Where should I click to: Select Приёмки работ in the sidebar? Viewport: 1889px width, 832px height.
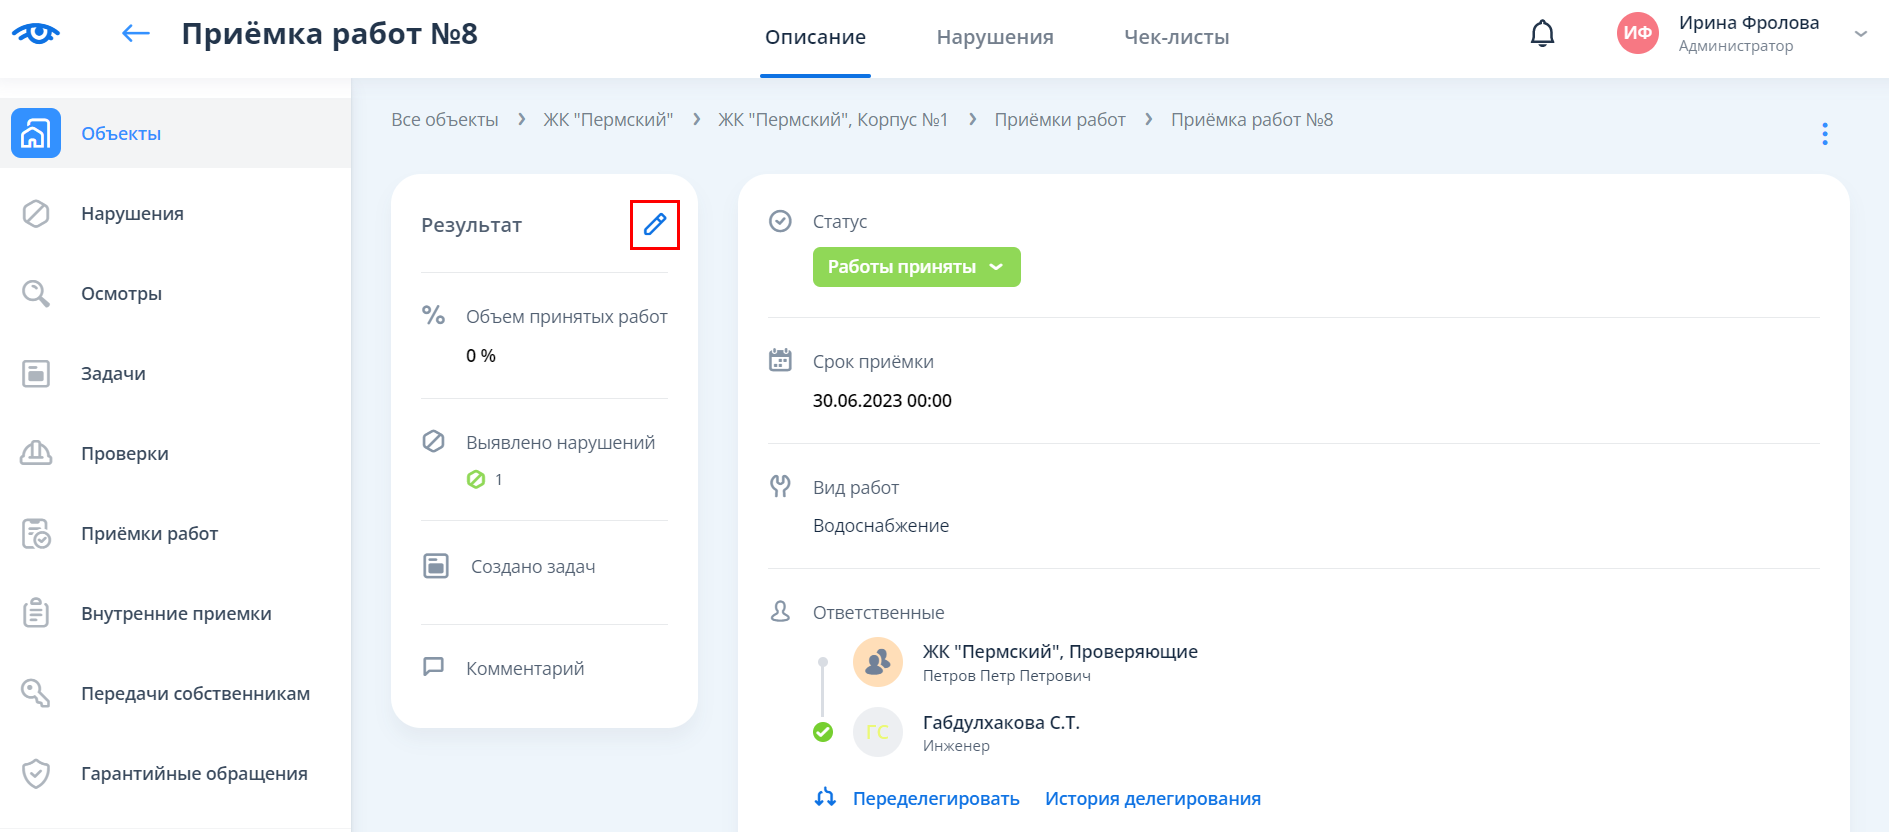click(x=149, y=534)
